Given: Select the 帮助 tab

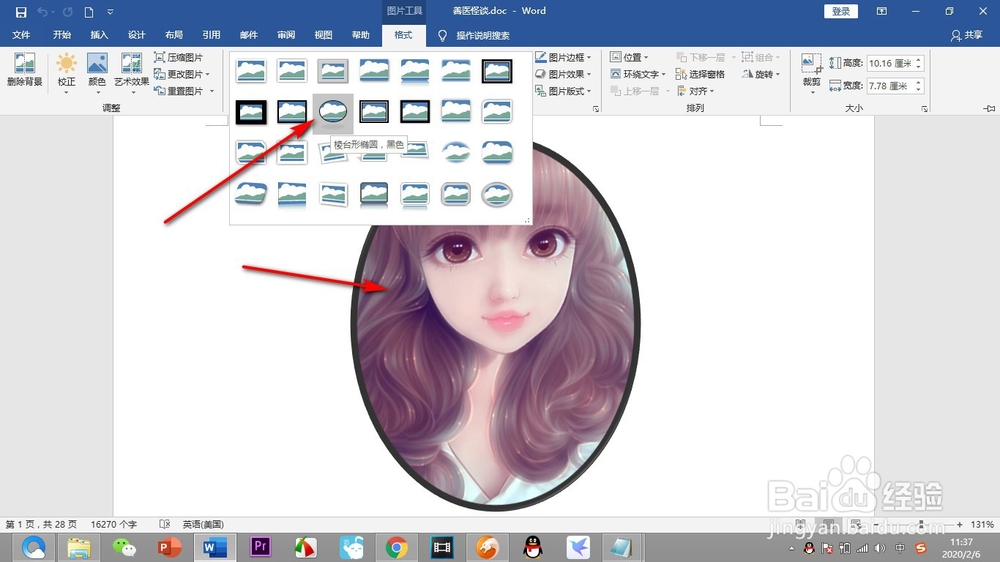Looking at the screenshot, I should tap(360, 35).
